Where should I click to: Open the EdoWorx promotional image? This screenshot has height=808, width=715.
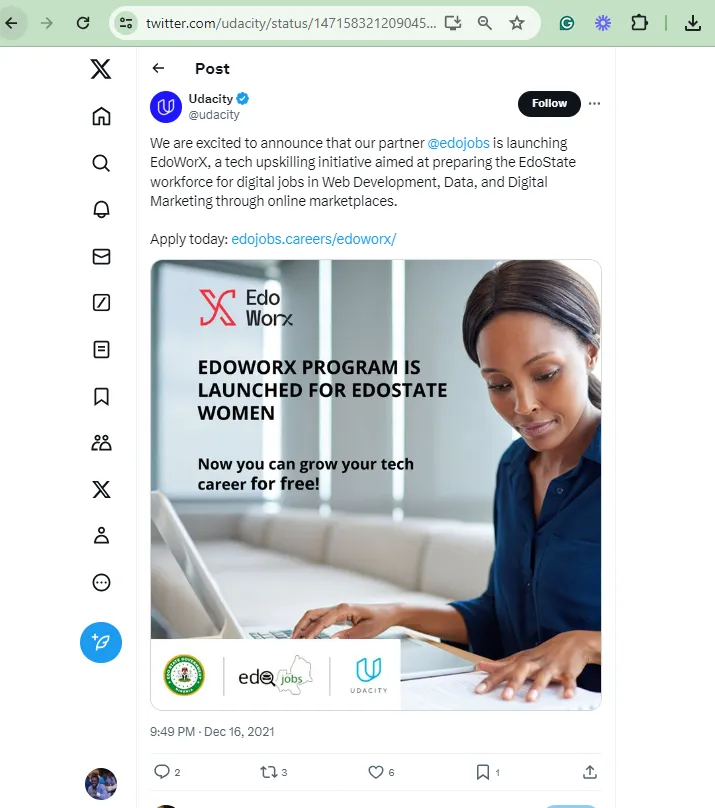tap(376, 484)
